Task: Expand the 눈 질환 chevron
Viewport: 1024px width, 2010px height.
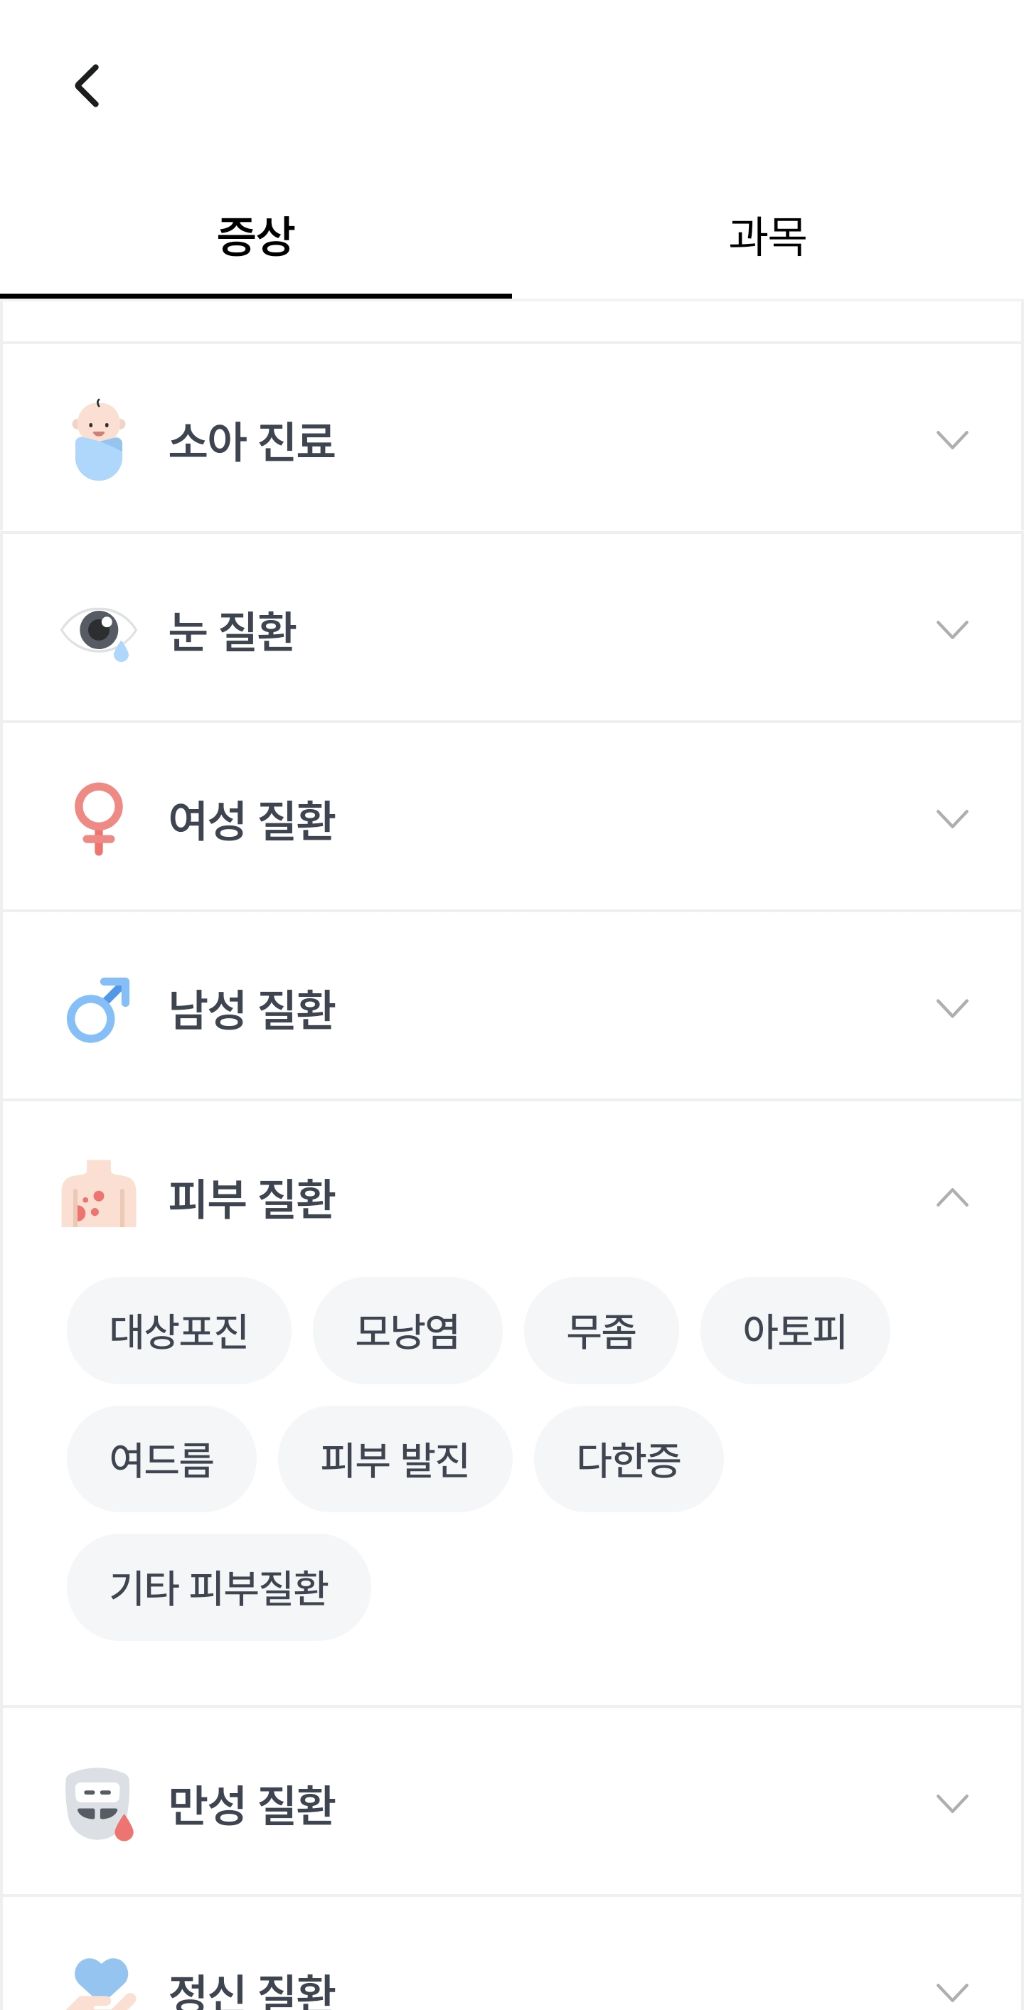Action: click(952, 630)
